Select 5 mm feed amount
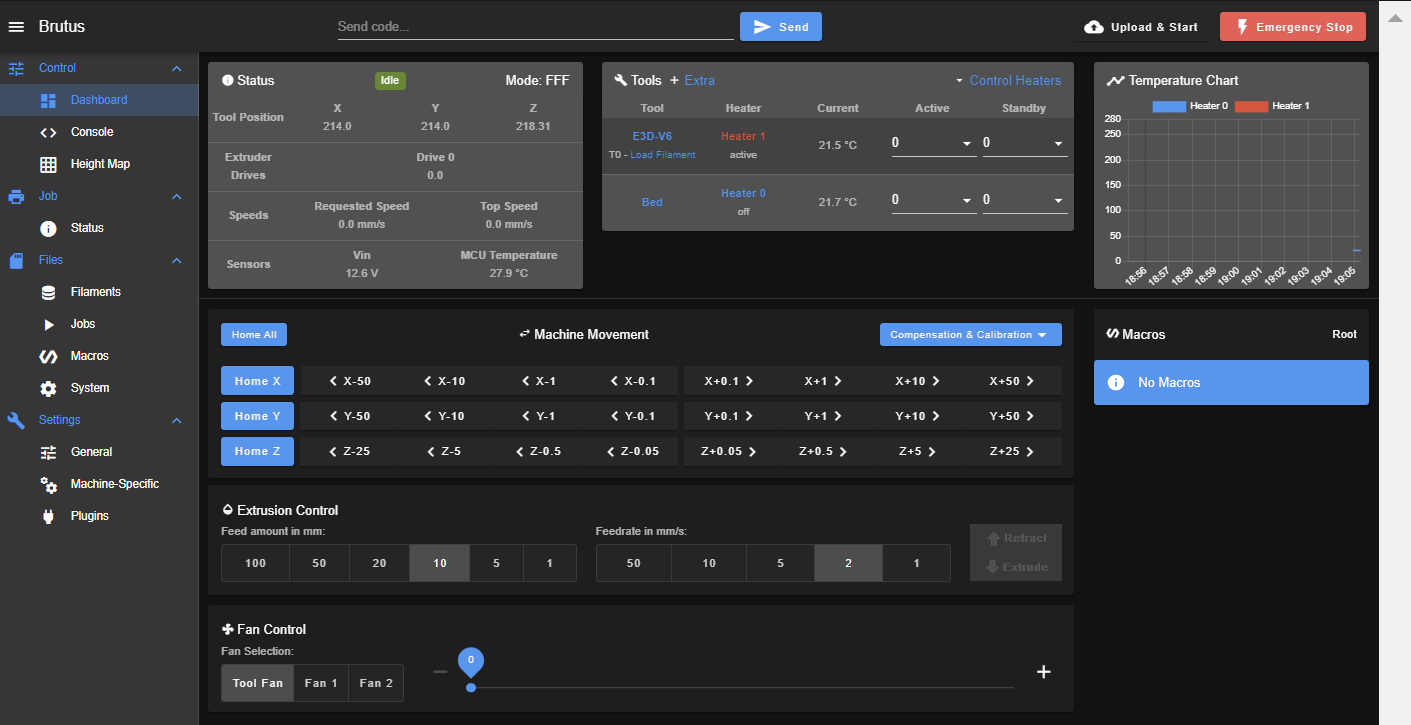1411x725 pixels. tap(496, 563)
